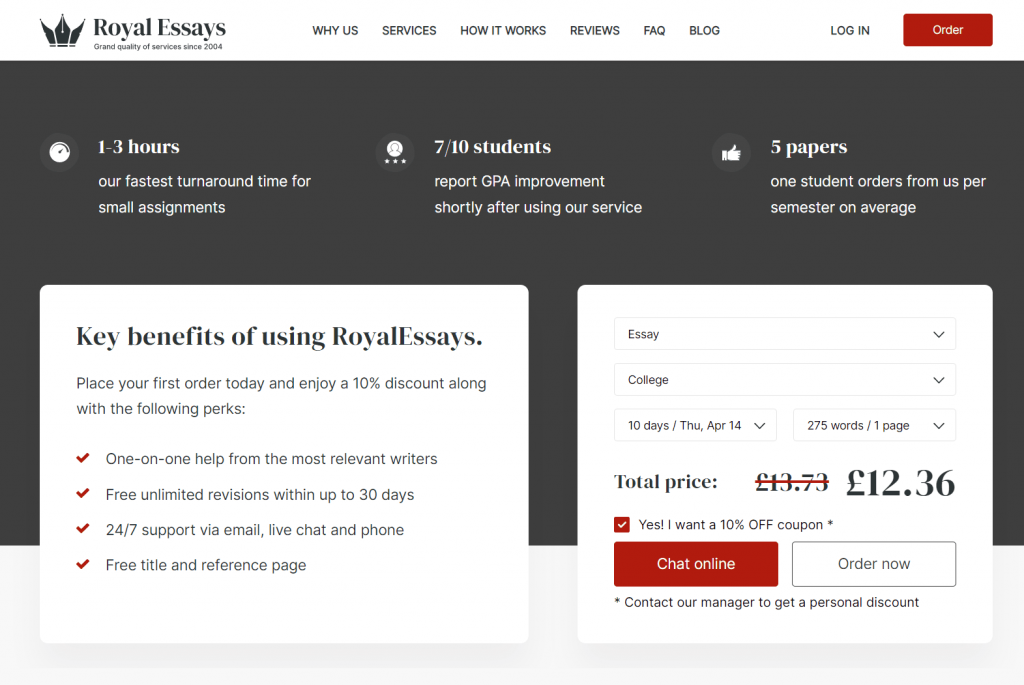Click the thumbs-up icon beside 5 papers
Viewport: 1024px width, 685px height.
(x=731, y=153)
